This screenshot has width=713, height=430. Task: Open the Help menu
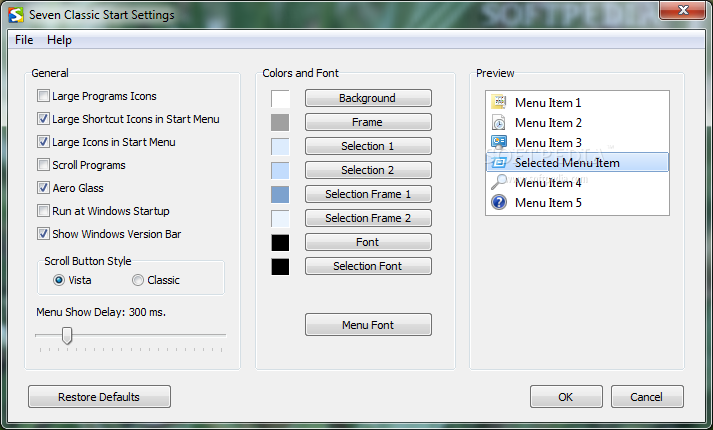coord(59,40)
